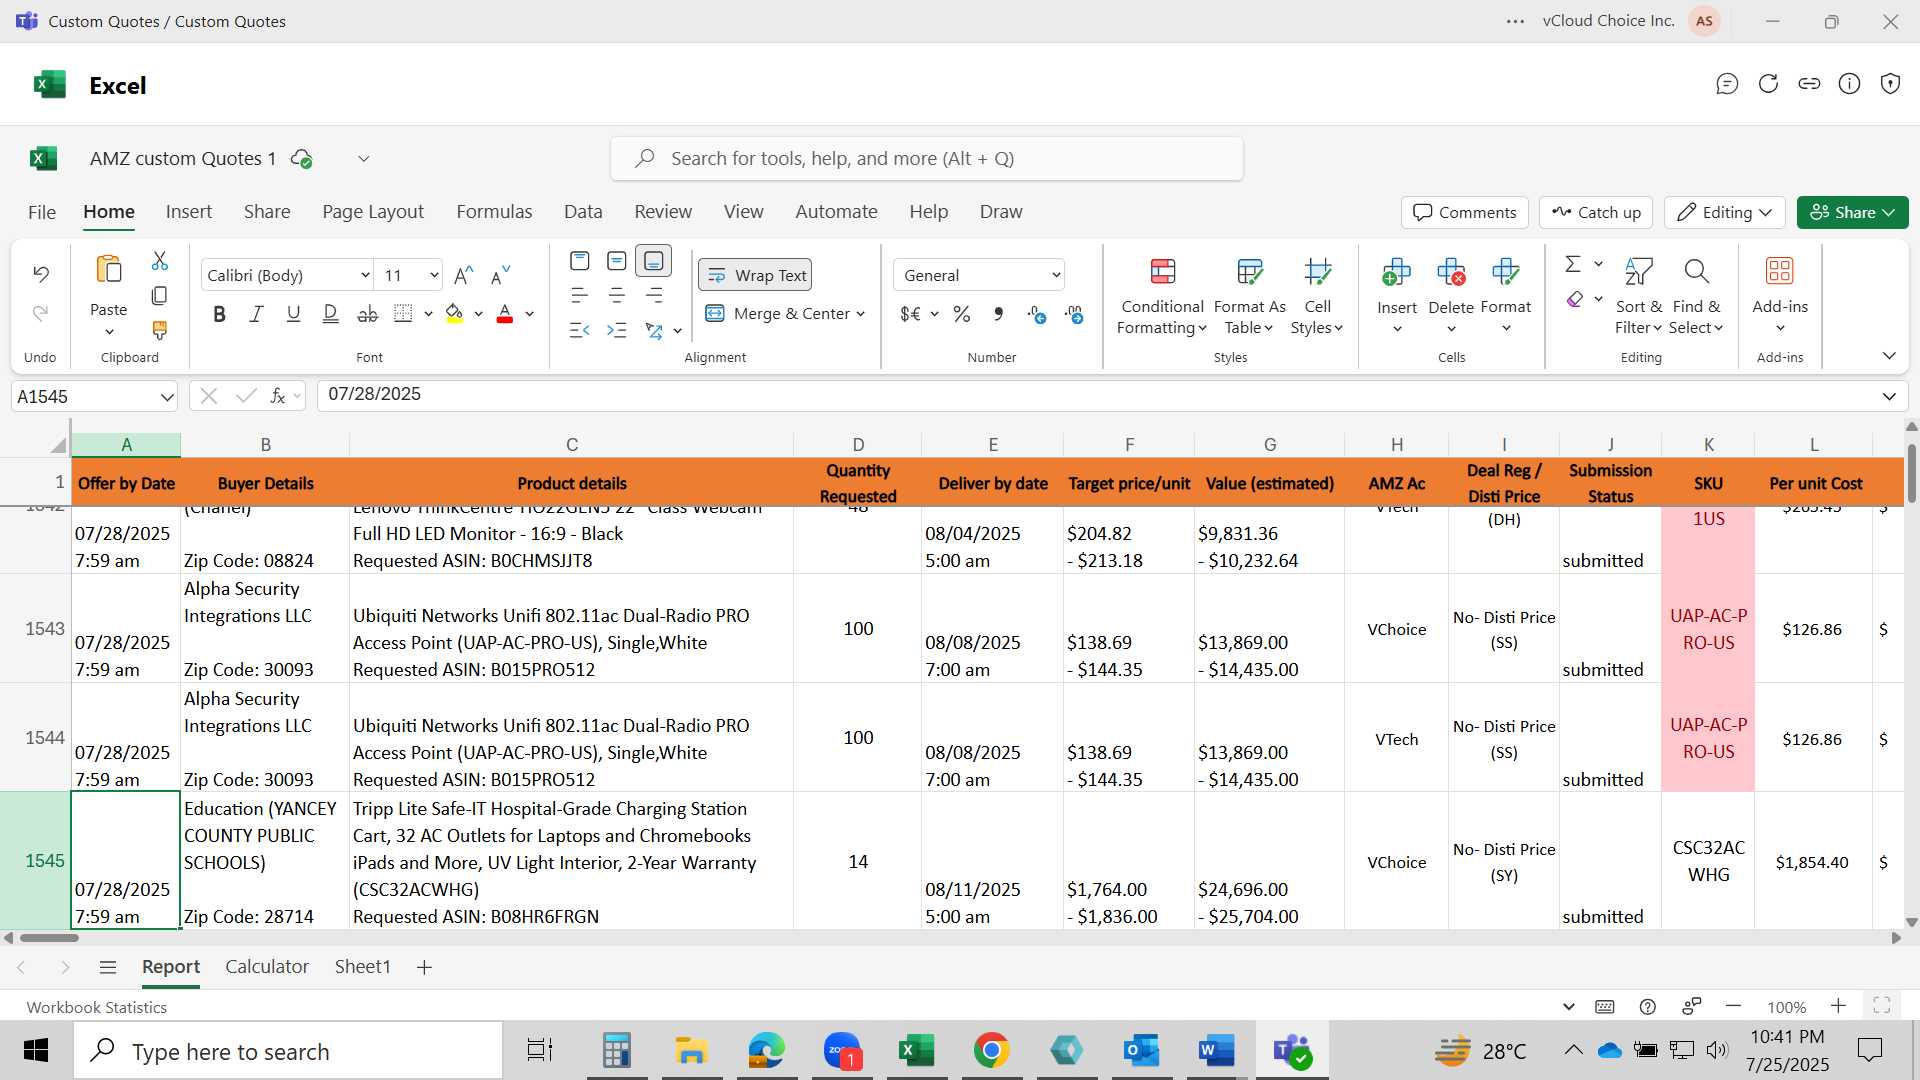
Task: Toggle top vertical alignment
Action: [x=579, y=261]
